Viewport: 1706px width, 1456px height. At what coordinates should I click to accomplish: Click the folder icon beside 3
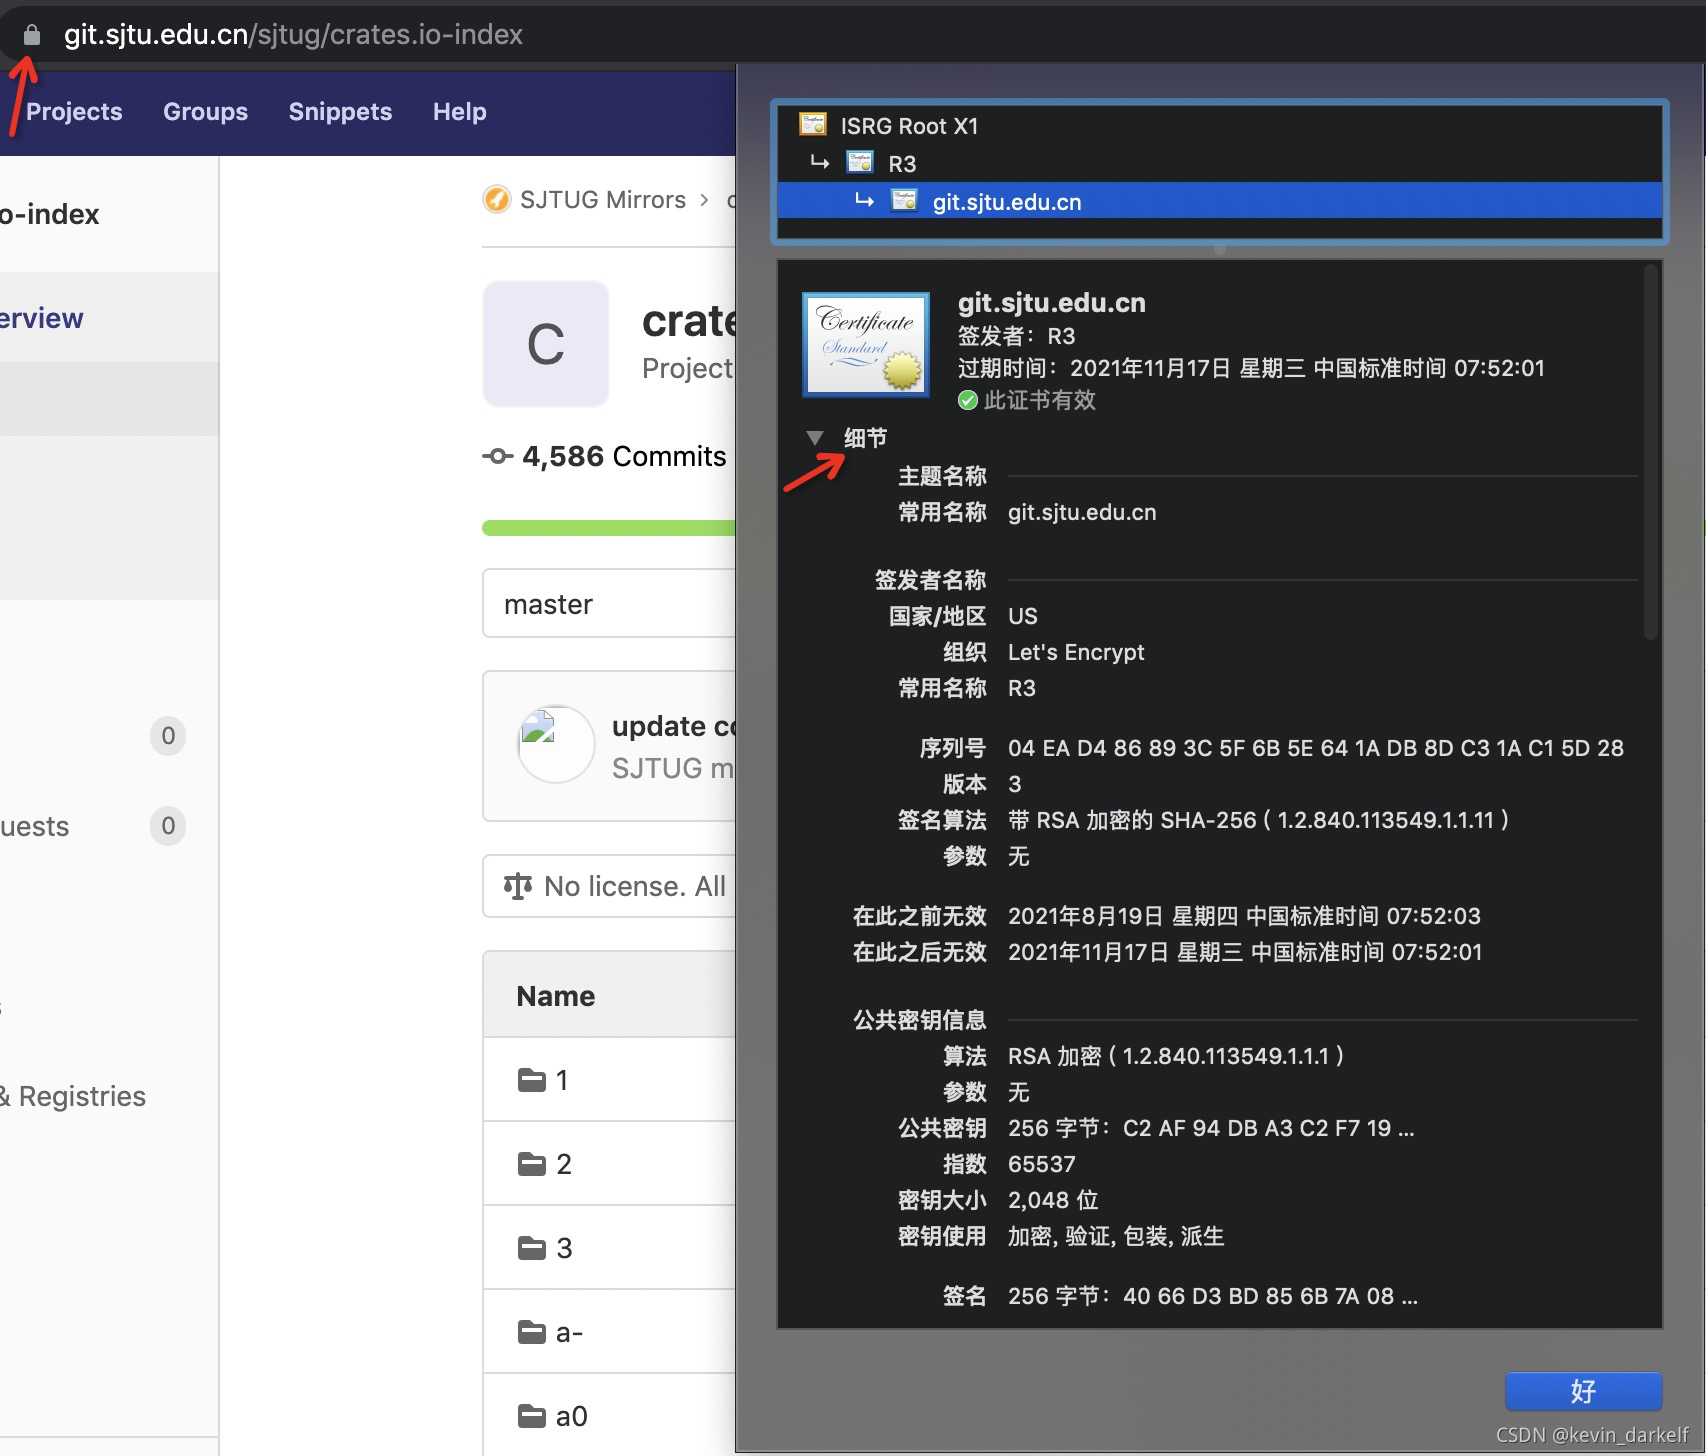click(x=532, y=1248)
